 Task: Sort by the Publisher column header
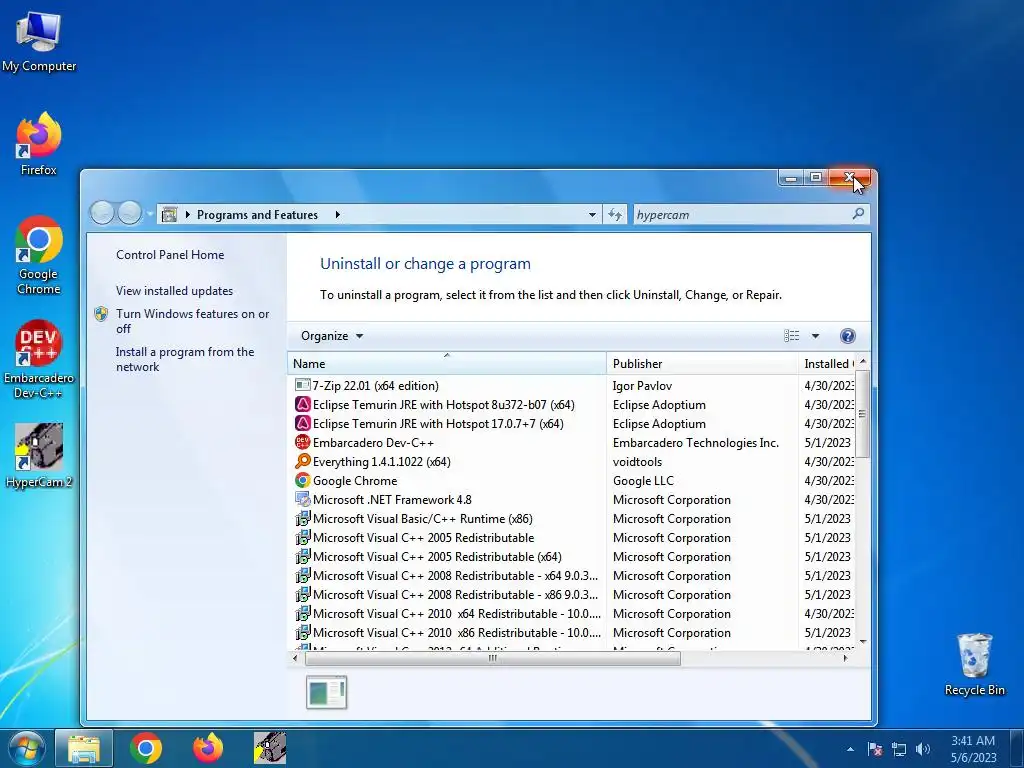[702, 364]
